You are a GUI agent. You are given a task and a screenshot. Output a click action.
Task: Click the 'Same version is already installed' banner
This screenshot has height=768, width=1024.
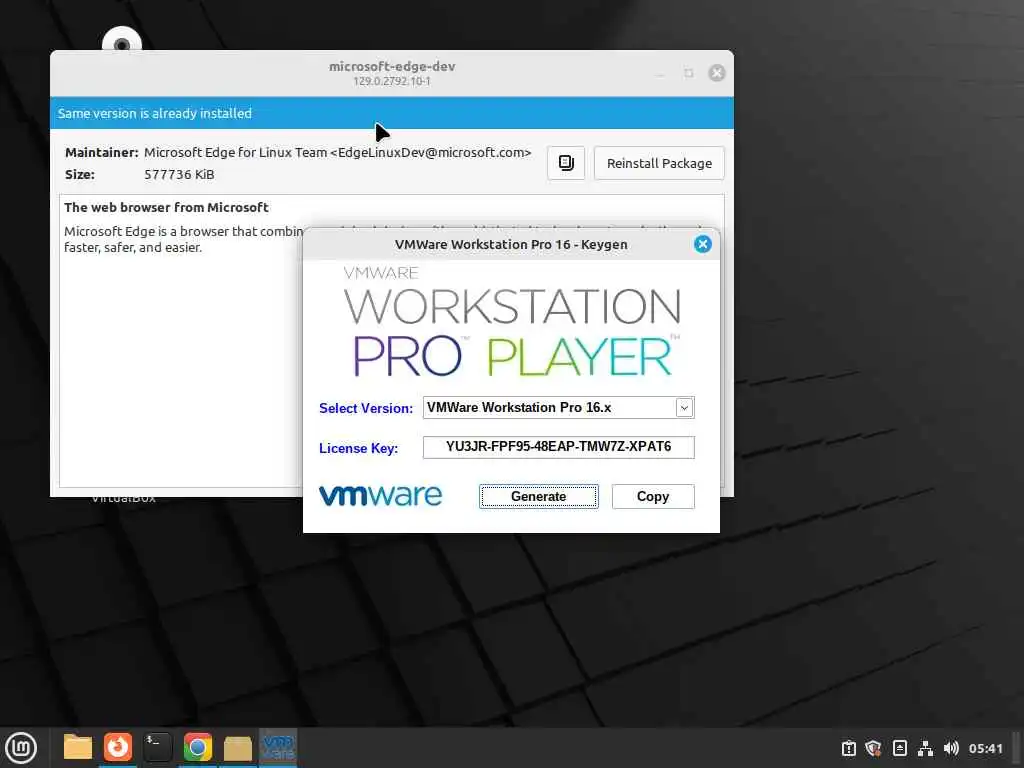[392, 113]
